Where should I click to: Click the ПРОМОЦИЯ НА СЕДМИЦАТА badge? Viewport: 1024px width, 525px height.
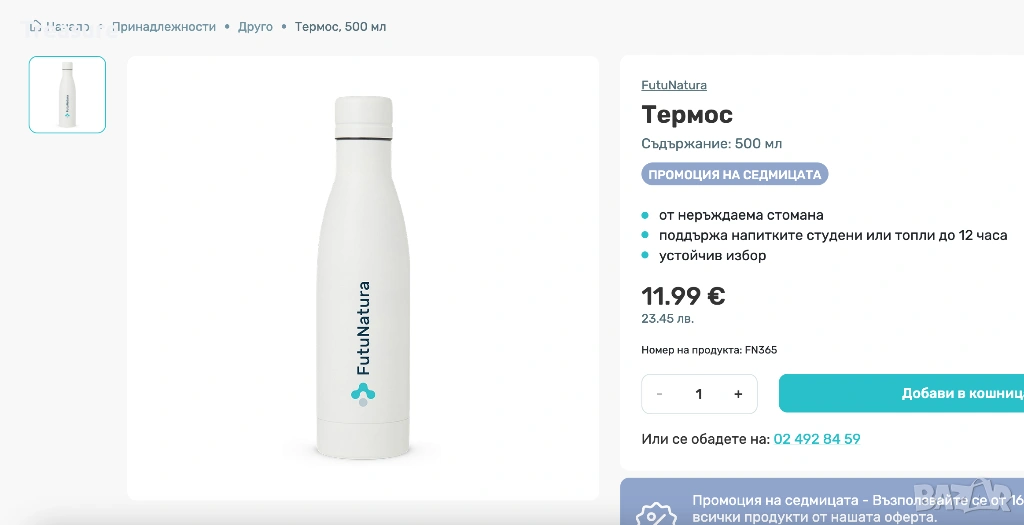pos(734,175)
